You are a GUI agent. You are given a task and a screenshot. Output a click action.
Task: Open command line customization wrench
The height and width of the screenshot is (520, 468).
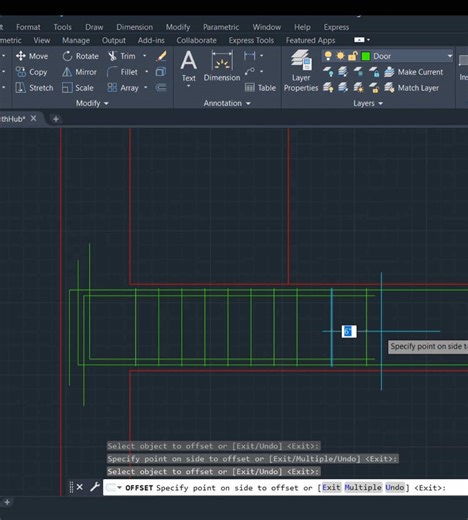95,487
